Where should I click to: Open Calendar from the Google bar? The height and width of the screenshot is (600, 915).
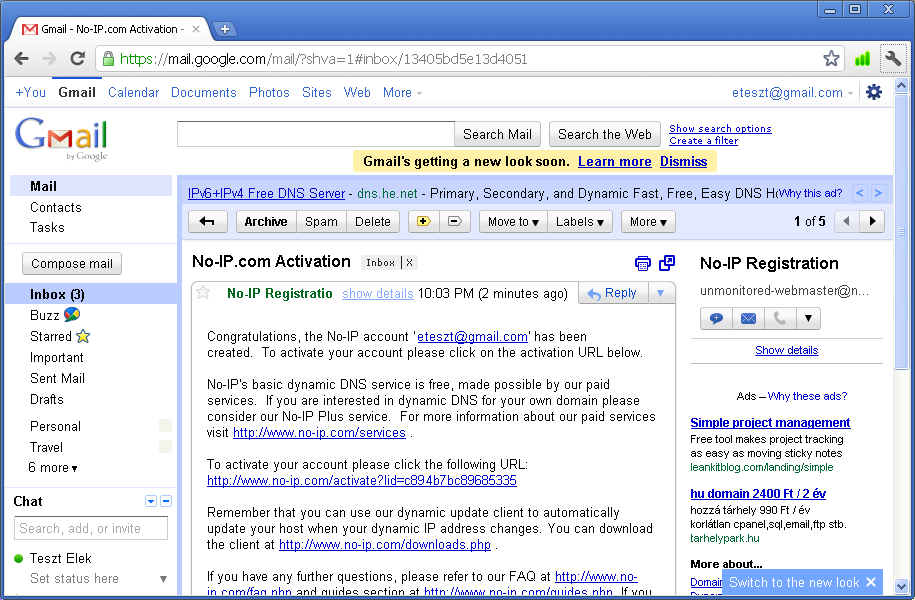(x=133, y=92)
